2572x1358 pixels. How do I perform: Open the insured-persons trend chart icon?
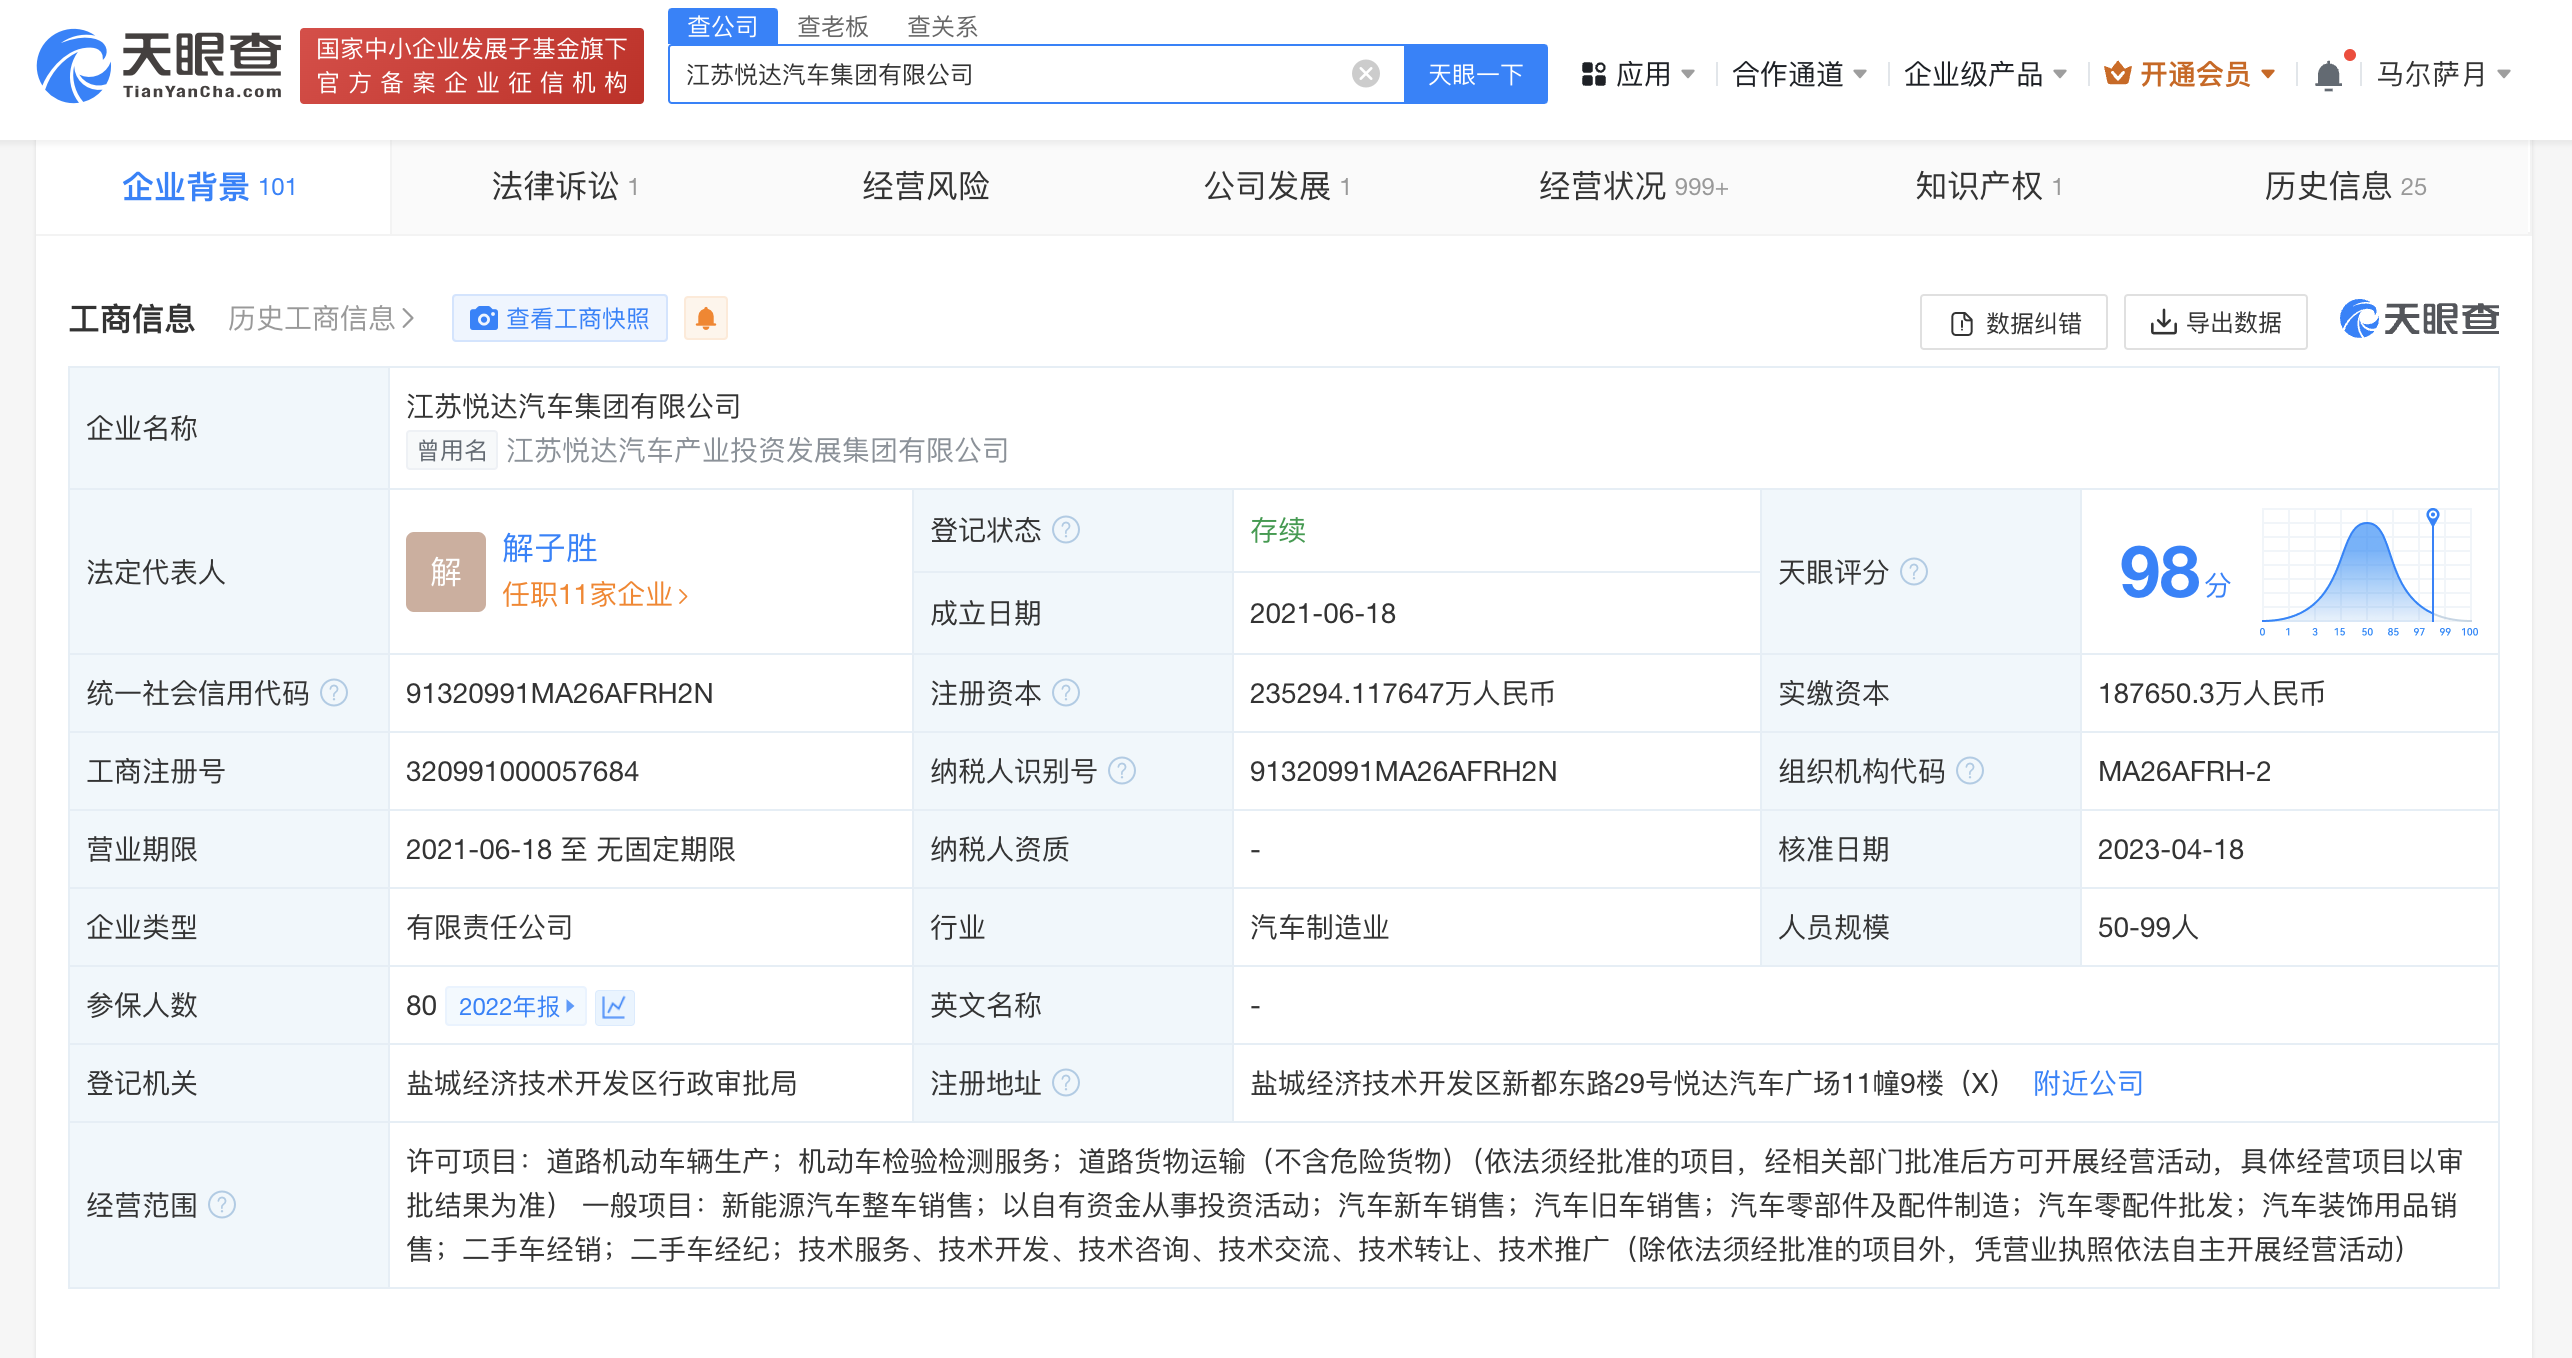pyautogui.click(x=616, y=1006)
